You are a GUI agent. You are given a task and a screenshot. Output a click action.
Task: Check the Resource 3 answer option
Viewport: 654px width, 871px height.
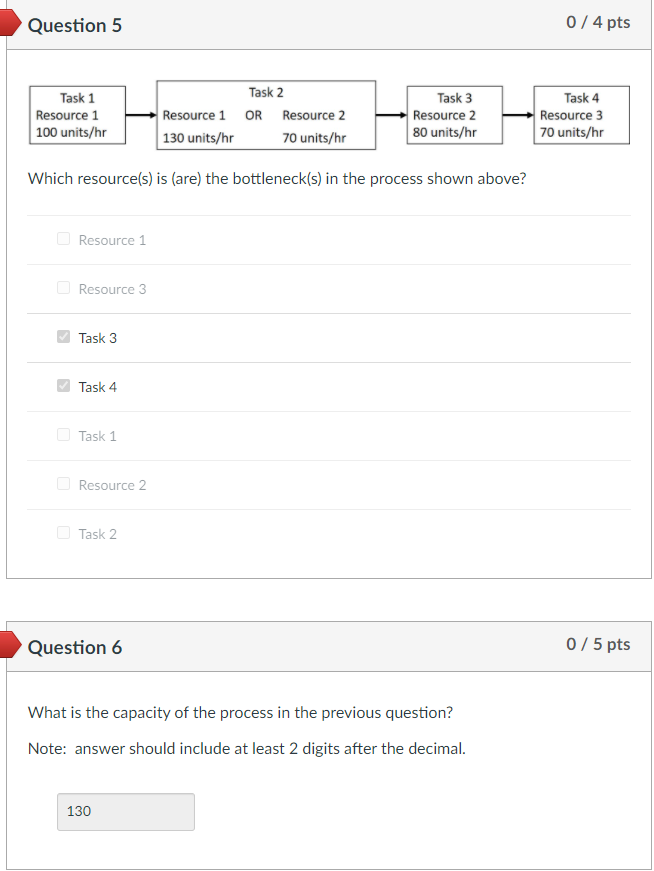point(62,288)
